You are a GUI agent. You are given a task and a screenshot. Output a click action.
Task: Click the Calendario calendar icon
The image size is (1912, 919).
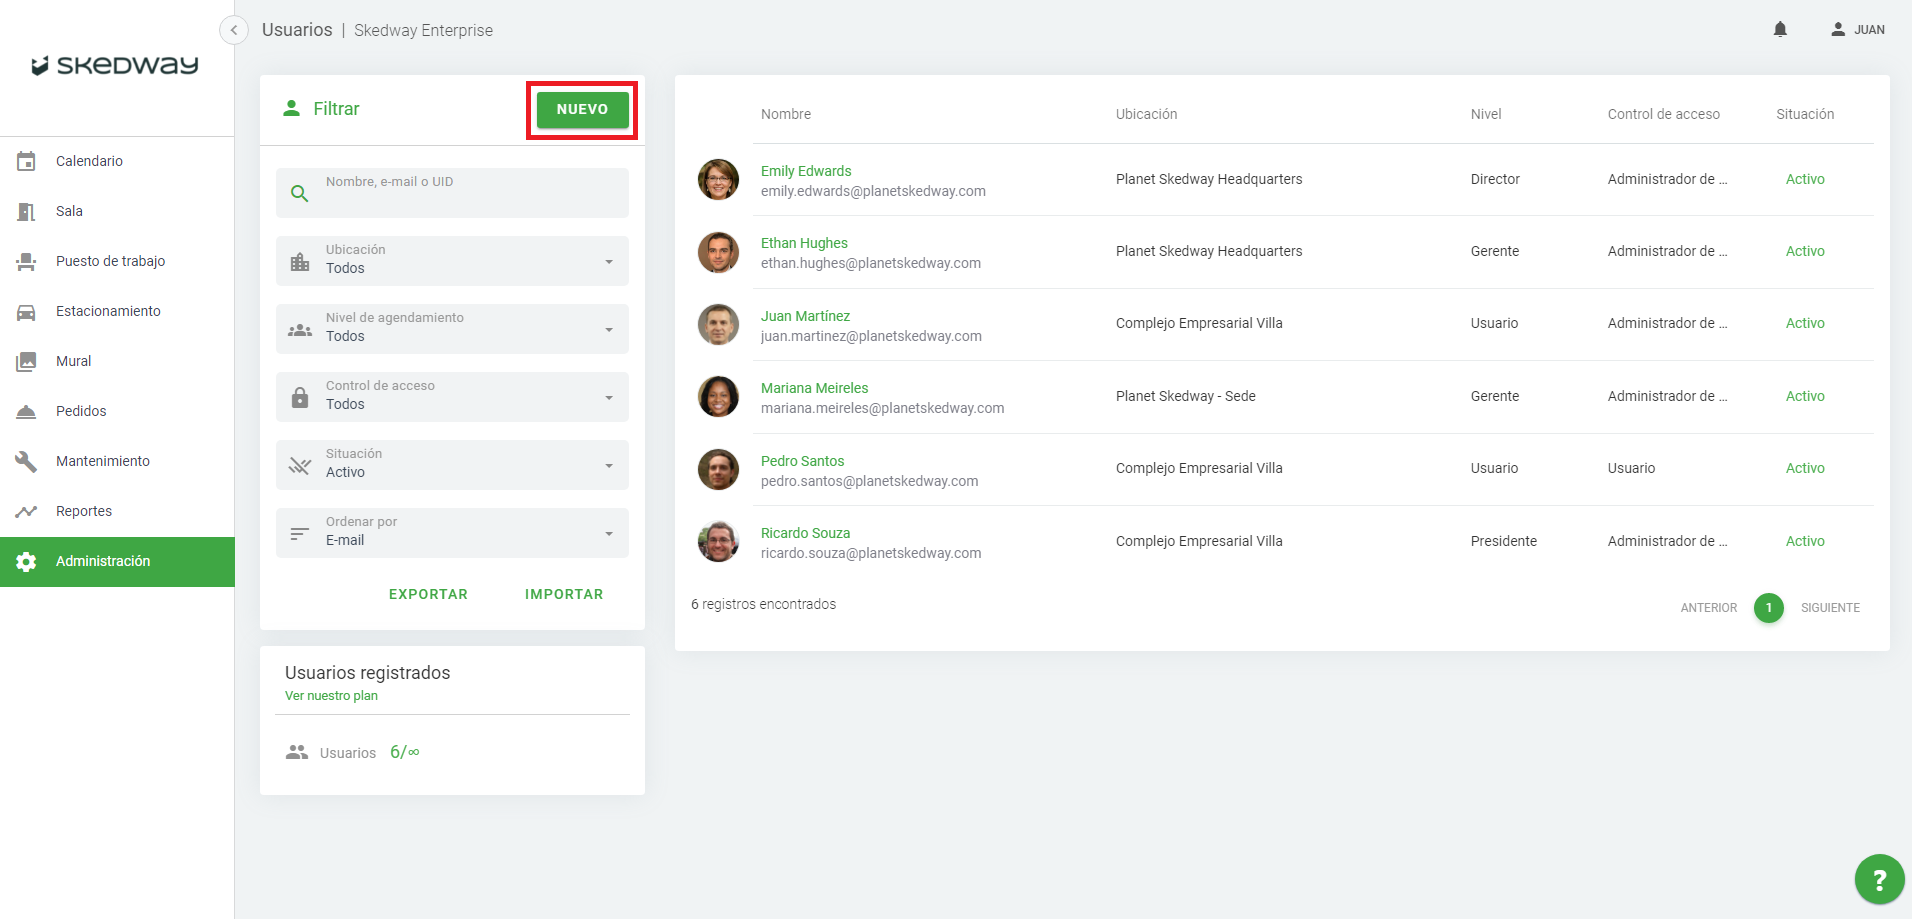click(27, 161)
